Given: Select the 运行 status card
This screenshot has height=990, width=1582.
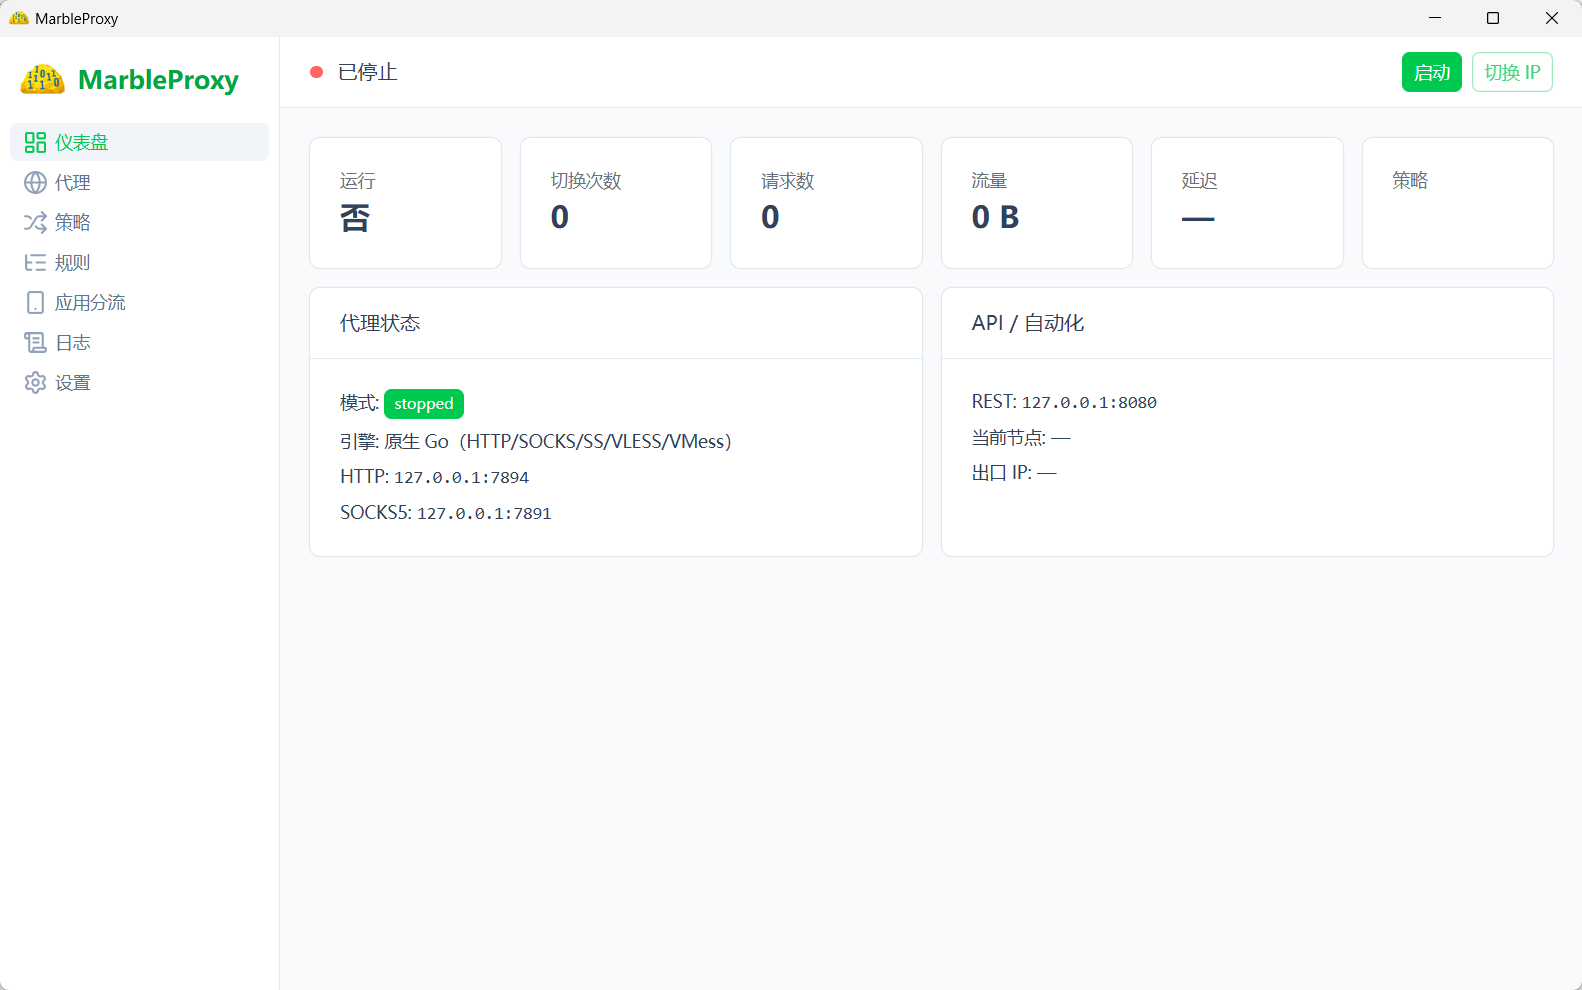Looking at the screenshot, I should (x=405, y=203).
